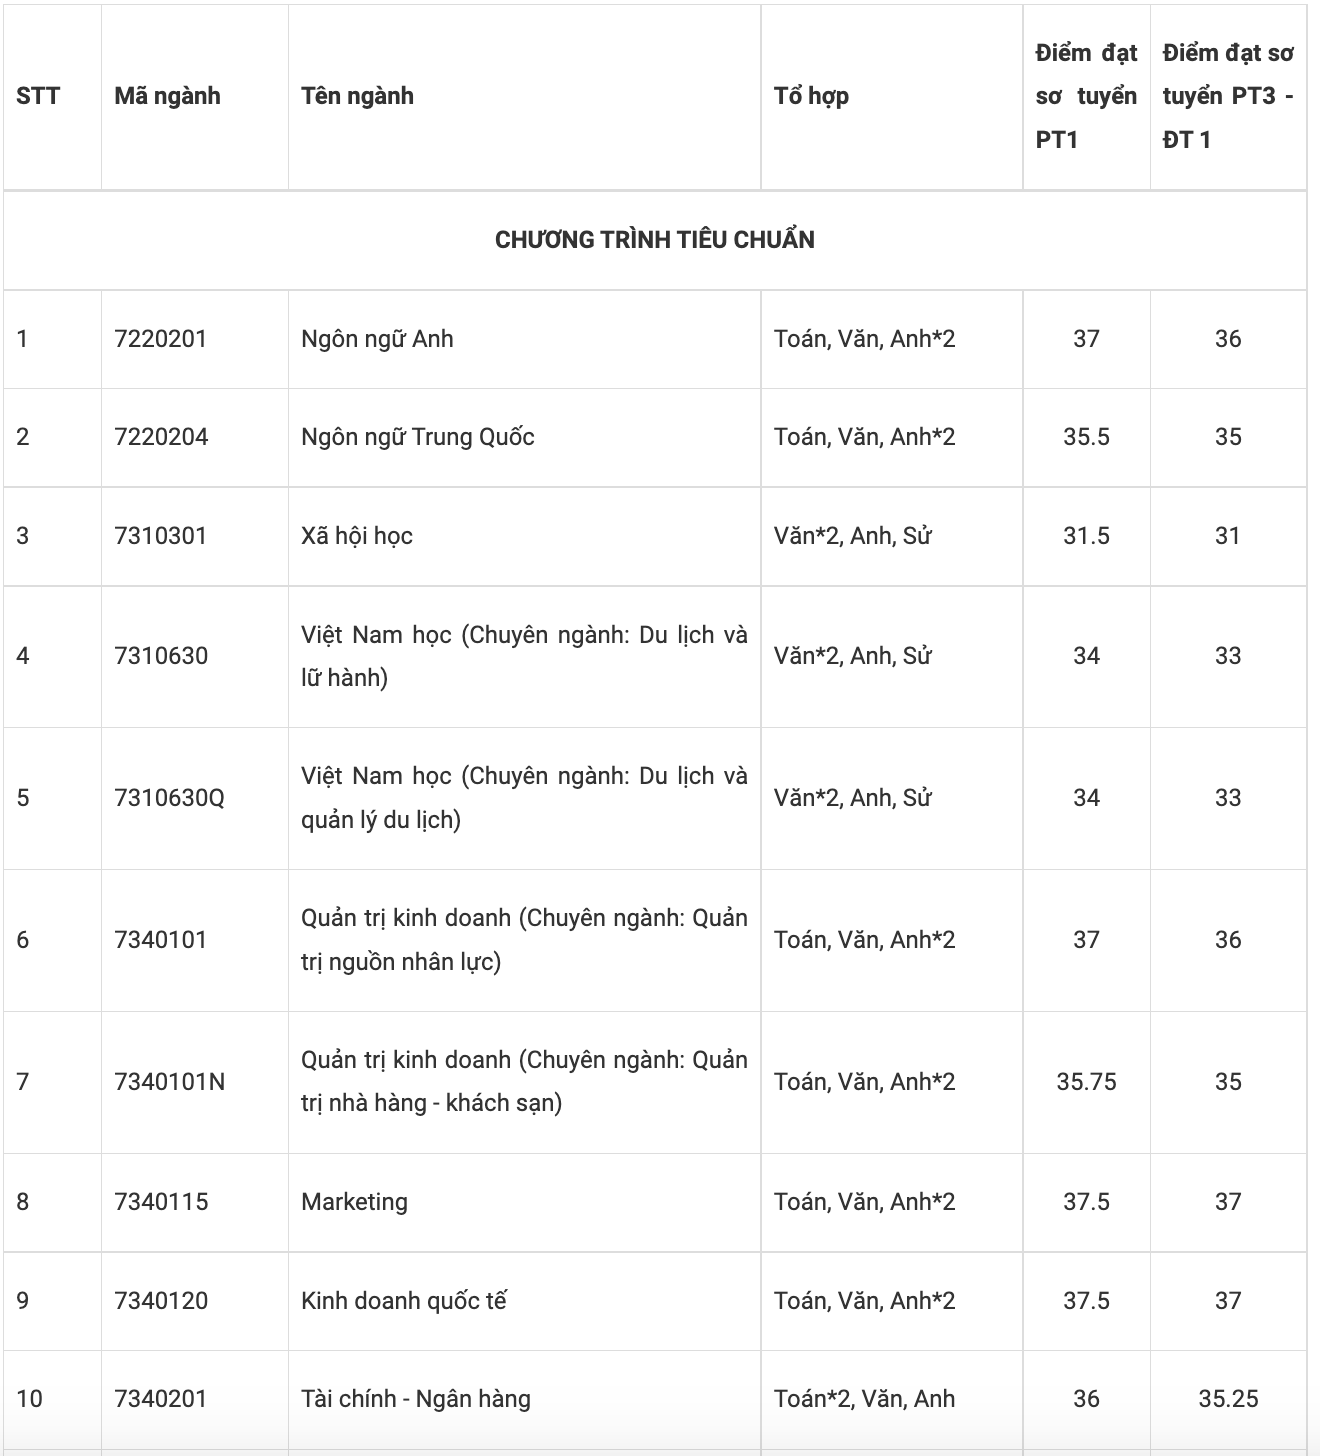This screenshot has height=1456, width=1320.
Task: Click the CHƯƠNG TRÌNH TIÊU CHUẨN section row
Action: pyautogui.click(x=655, y=240)
